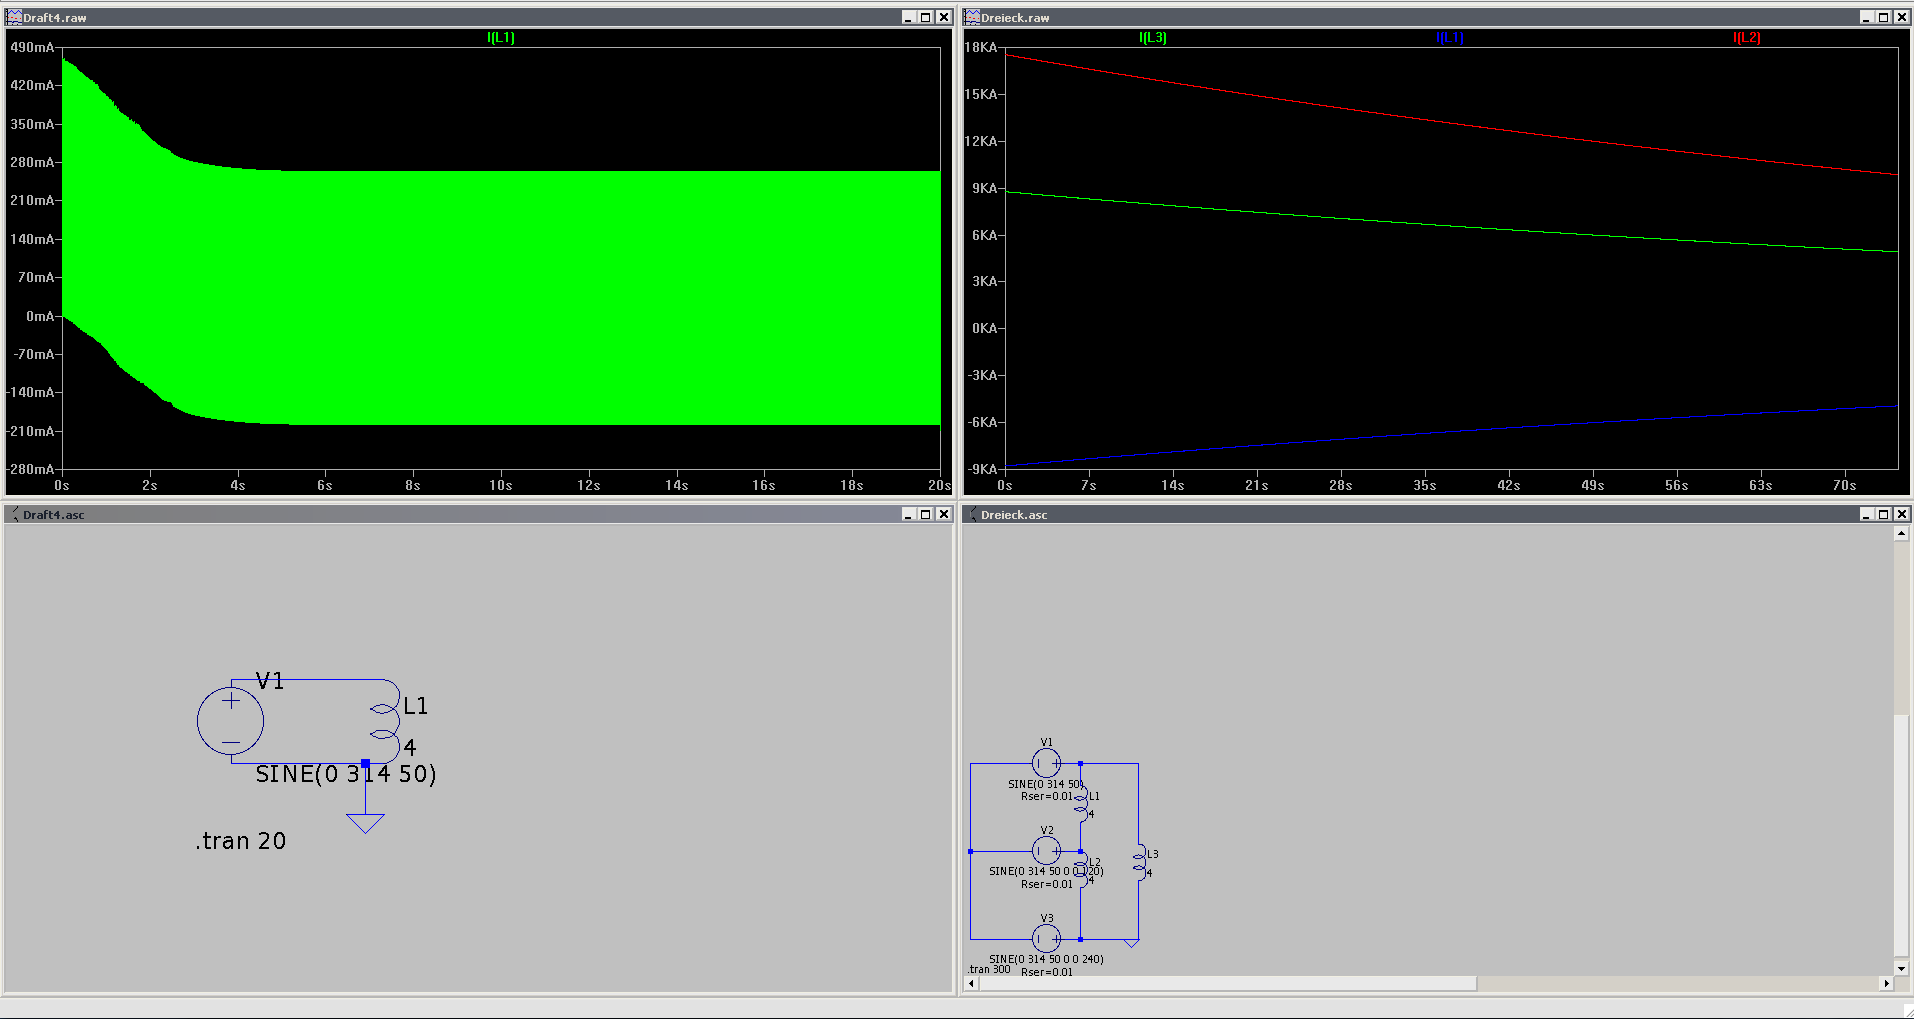Click the green I(L3) trace label
The image size is (1914, 1019).
[x=1153, y=37]
